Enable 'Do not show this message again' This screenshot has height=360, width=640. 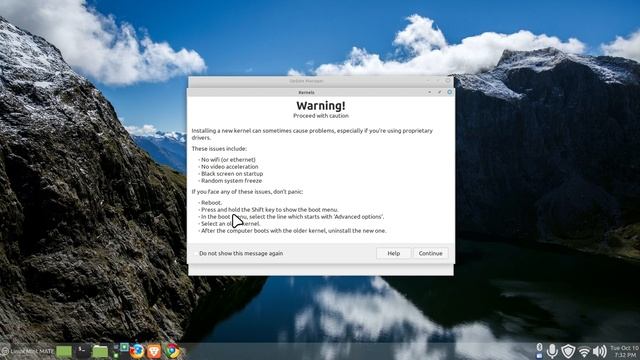click(196, 253)
